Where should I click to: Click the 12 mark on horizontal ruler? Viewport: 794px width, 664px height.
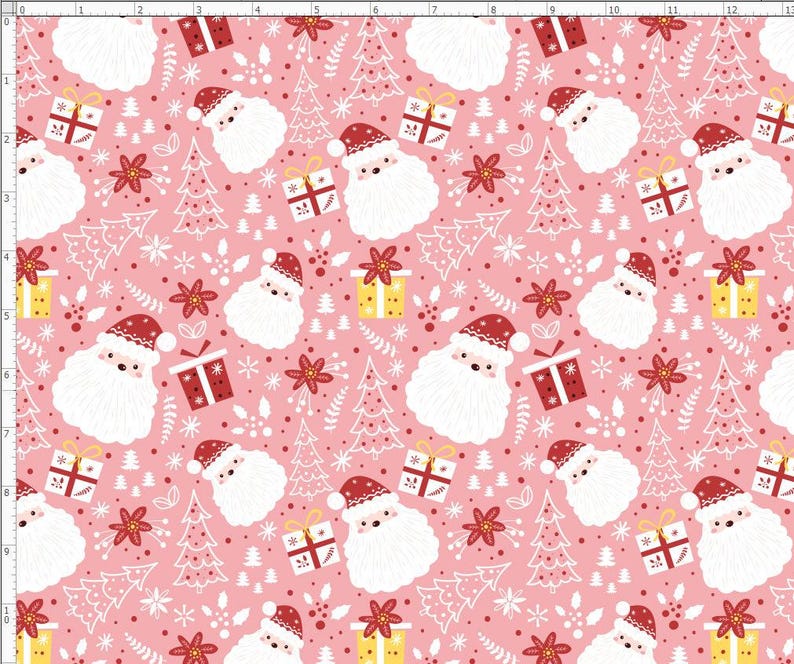[731, 10]
